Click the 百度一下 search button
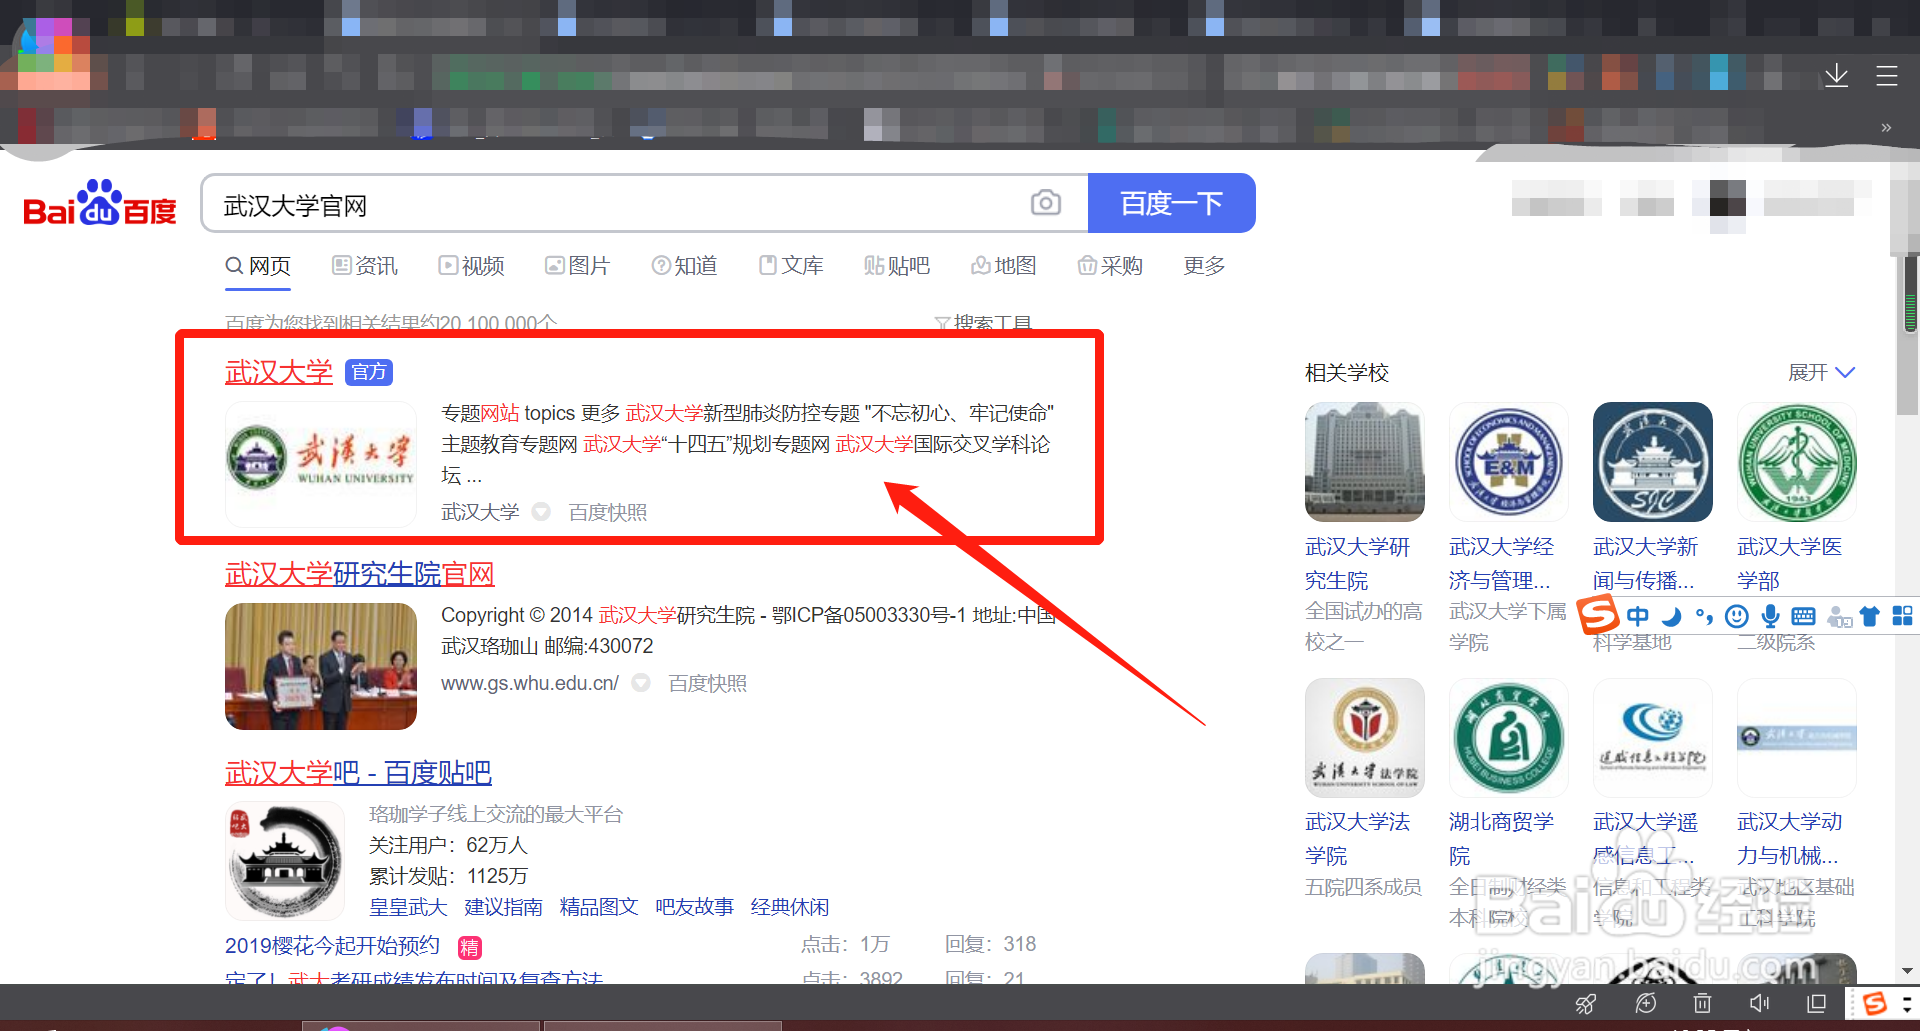This screenshot has height=1031, width=1920. click(1171, 203)
